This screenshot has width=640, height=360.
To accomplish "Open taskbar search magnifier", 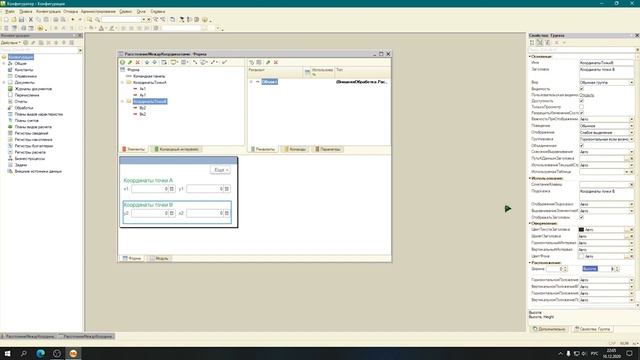I will click(x=24, y=353).
